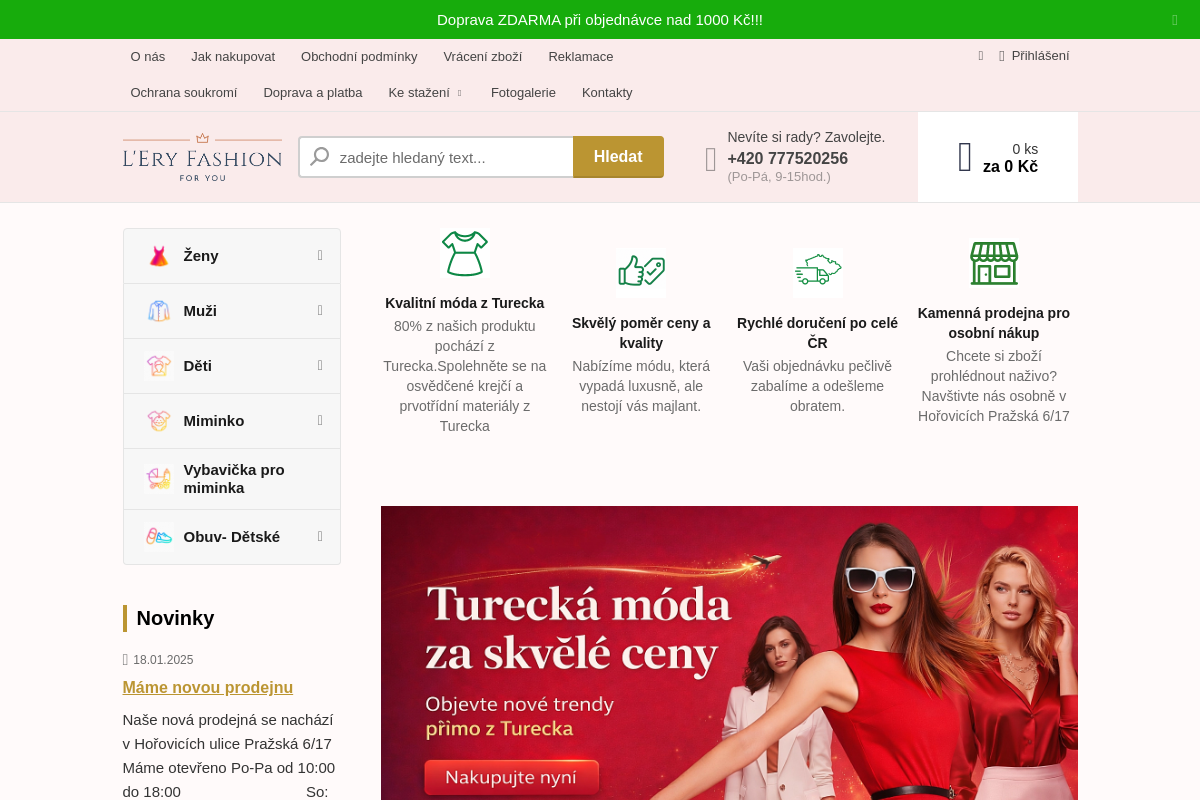Open the shopping cart

(965, 156)
